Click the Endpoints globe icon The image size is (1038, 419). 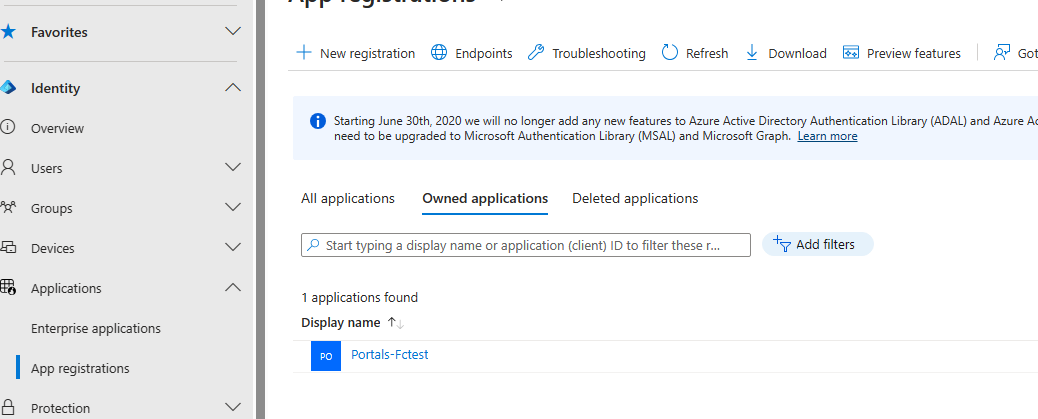point(439,53)
